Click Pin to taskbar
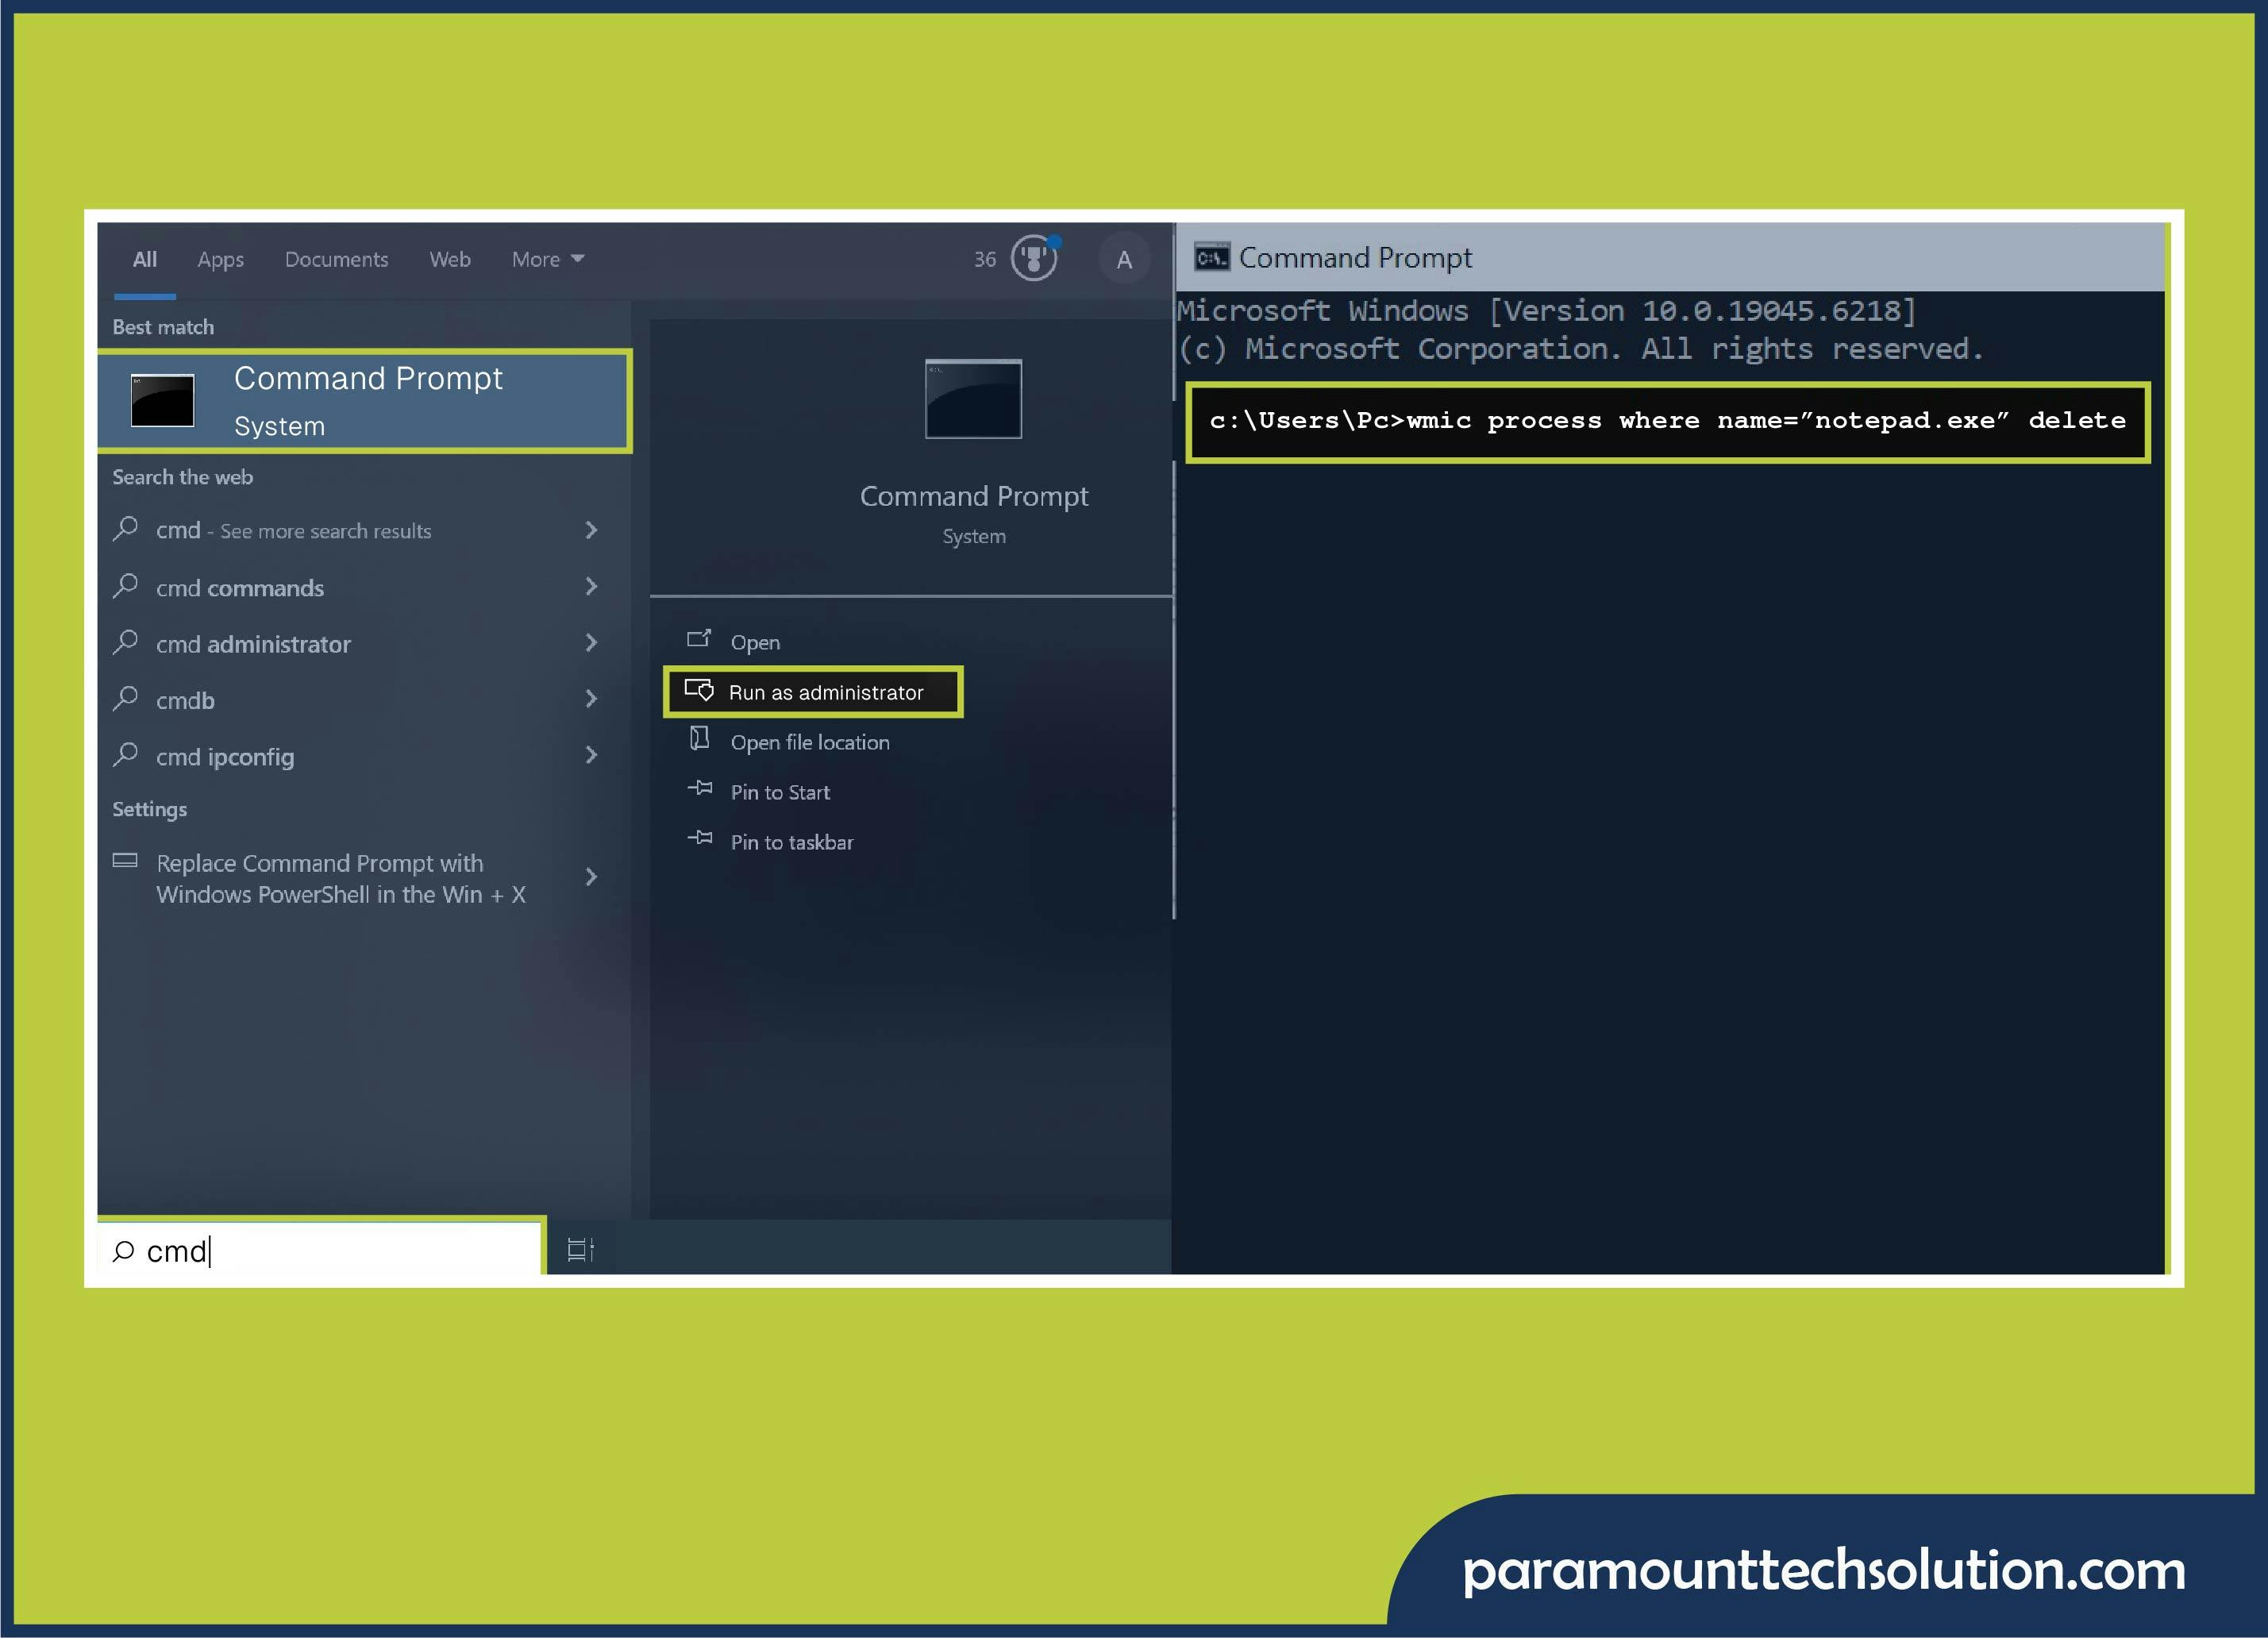 tap(792, 842)
